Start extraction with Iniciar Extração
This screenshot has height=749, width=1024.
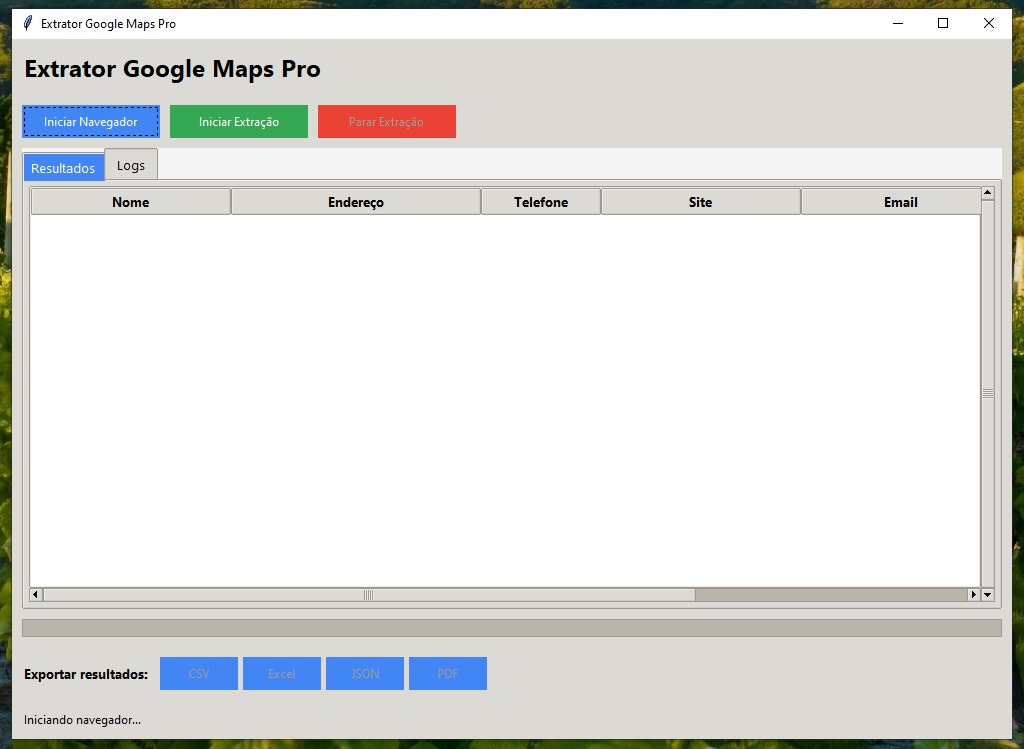point(239,121)
